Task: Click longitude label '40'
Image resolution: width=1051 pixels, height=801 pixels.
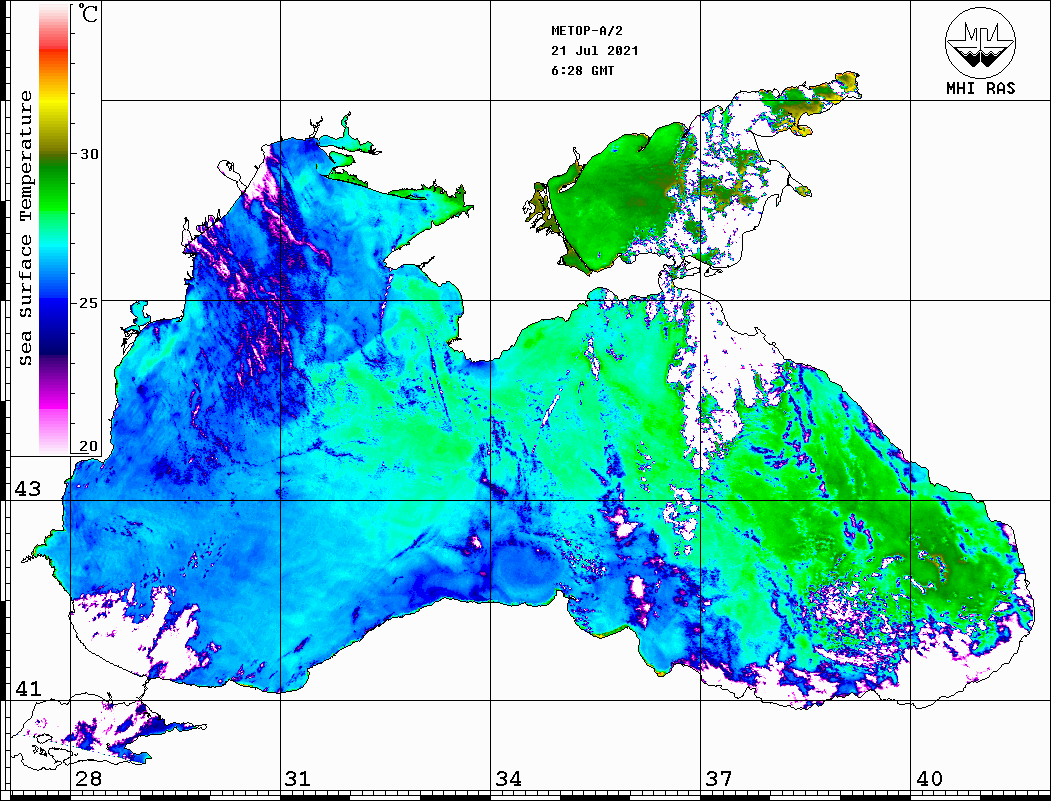Action: [929, 779]
